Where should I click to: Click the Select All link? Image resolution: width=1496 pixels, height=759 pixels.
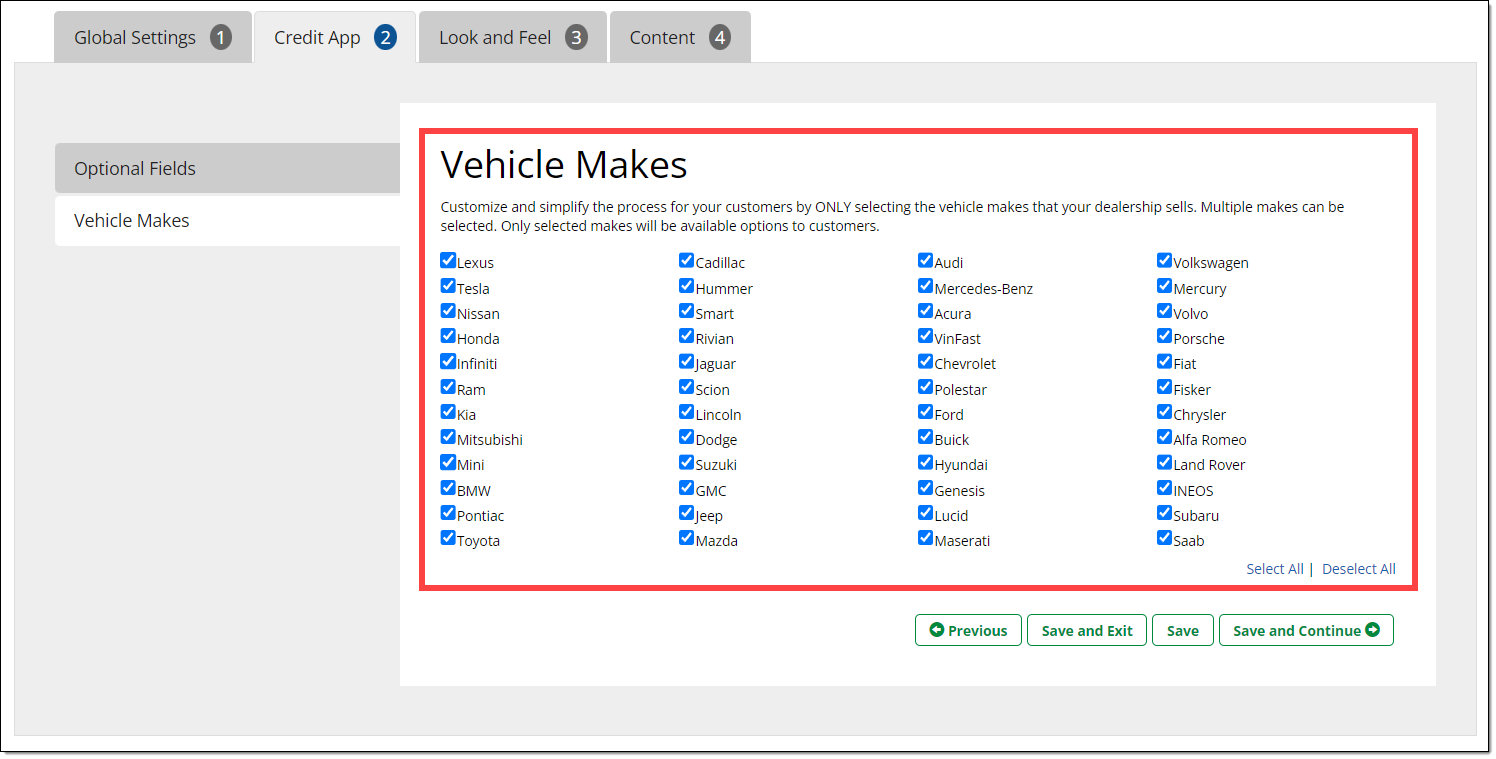coord(1274,569)
